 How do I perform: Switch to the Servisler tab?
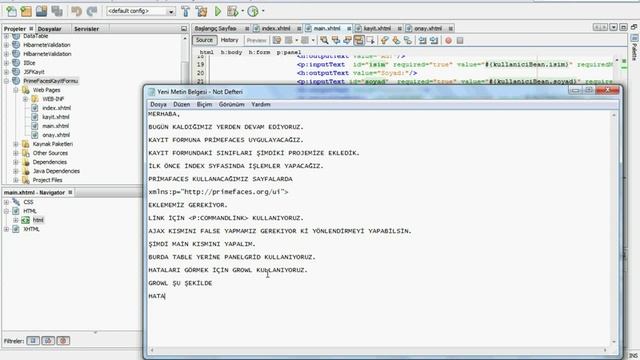point(86,29)
